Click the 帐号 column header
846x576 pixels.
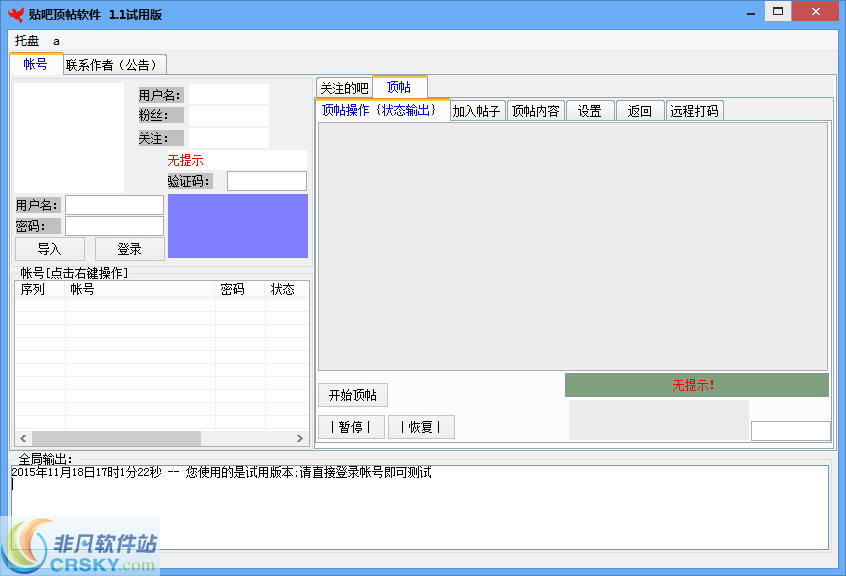click(x=140, y=289)
